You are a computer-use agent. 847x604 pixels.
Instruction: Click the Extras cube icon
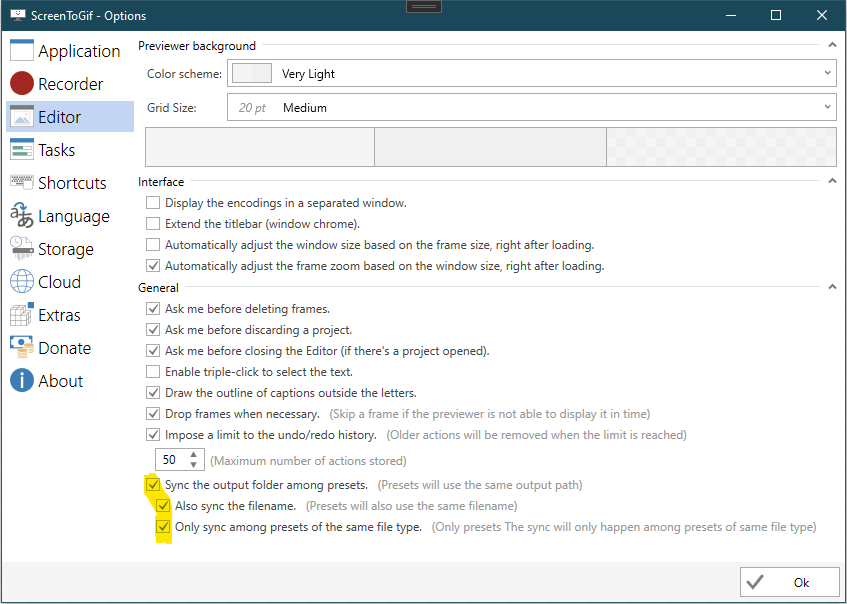pyautogui.click(x=22, y=314)
